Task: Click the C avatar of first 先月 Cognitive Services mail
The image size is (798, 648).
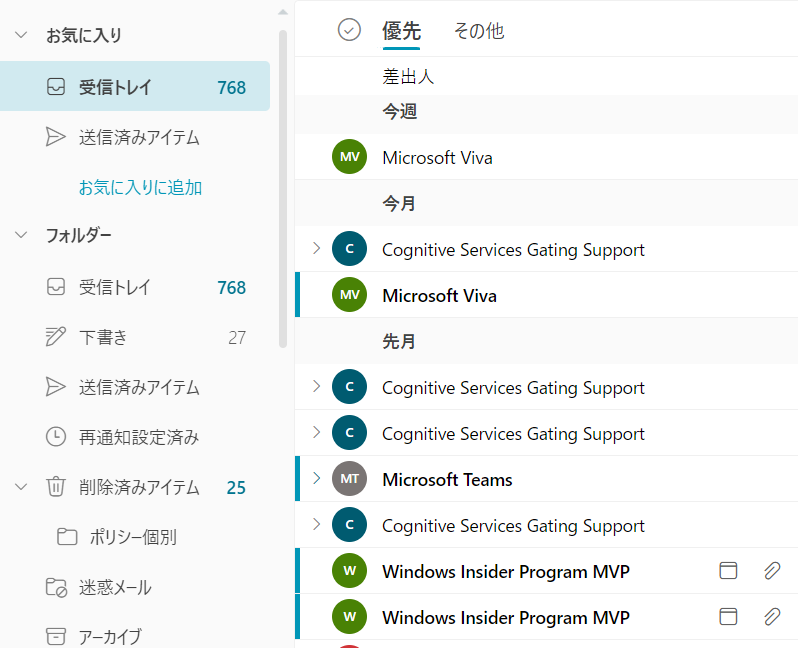Action: pyautogui.click(x=349, y=387)
